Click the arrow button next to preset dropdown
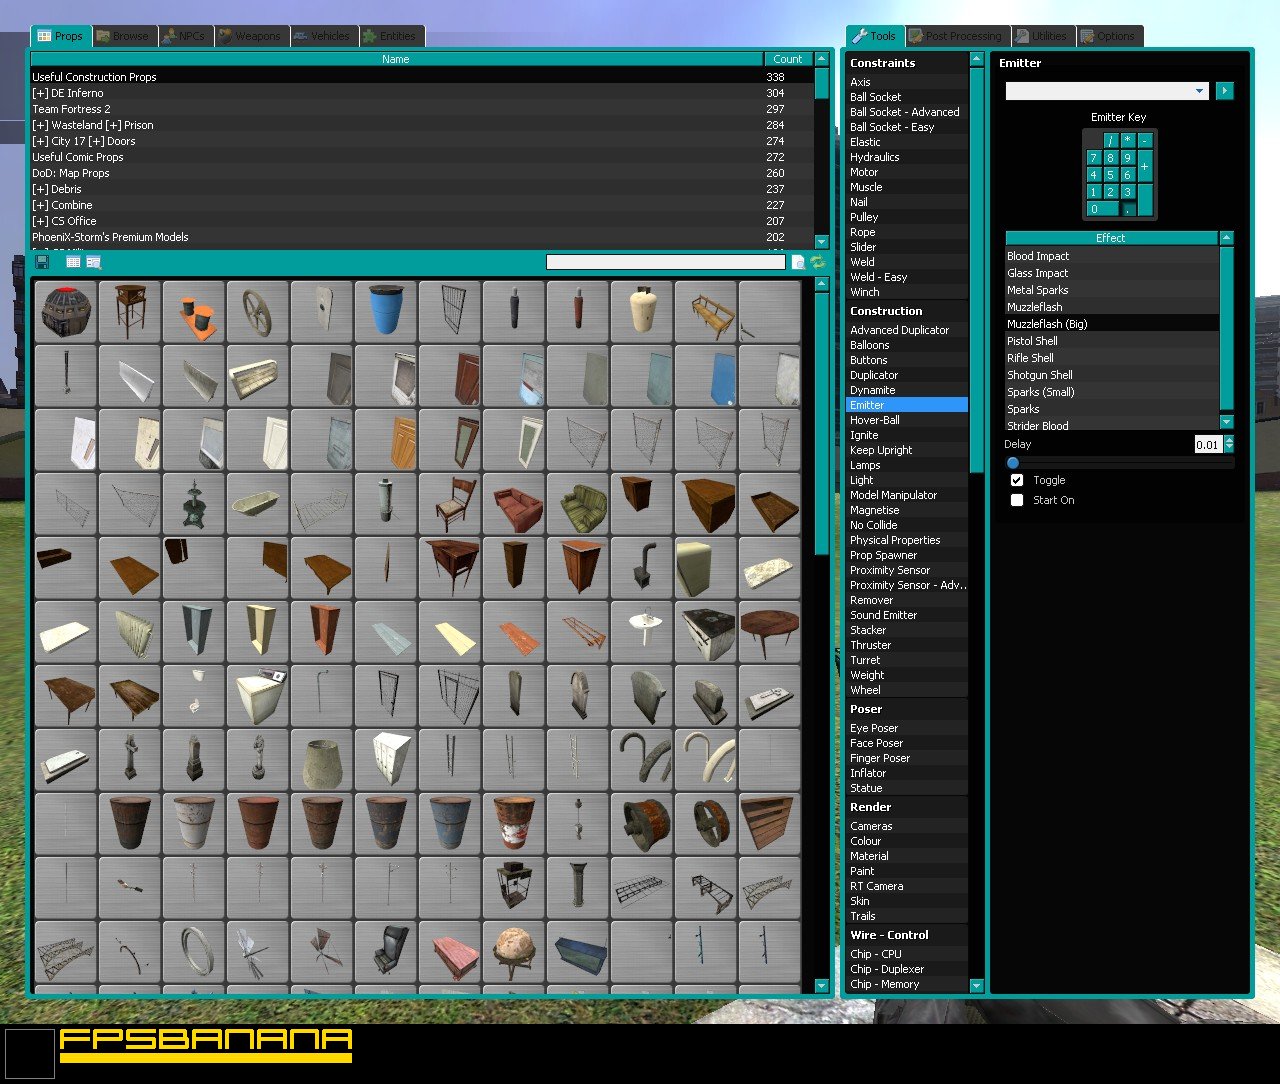 pyautogui.click(x=1225, y=91)
